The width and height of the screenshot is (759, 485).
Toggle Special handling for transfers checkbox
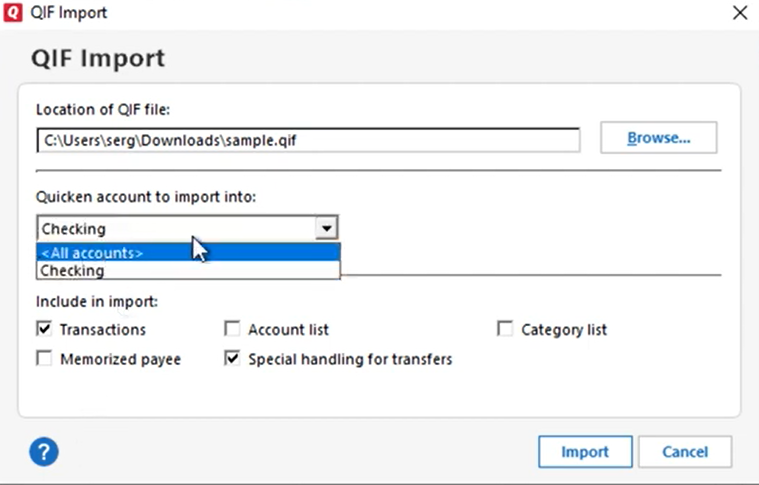(x=232, y=359)
